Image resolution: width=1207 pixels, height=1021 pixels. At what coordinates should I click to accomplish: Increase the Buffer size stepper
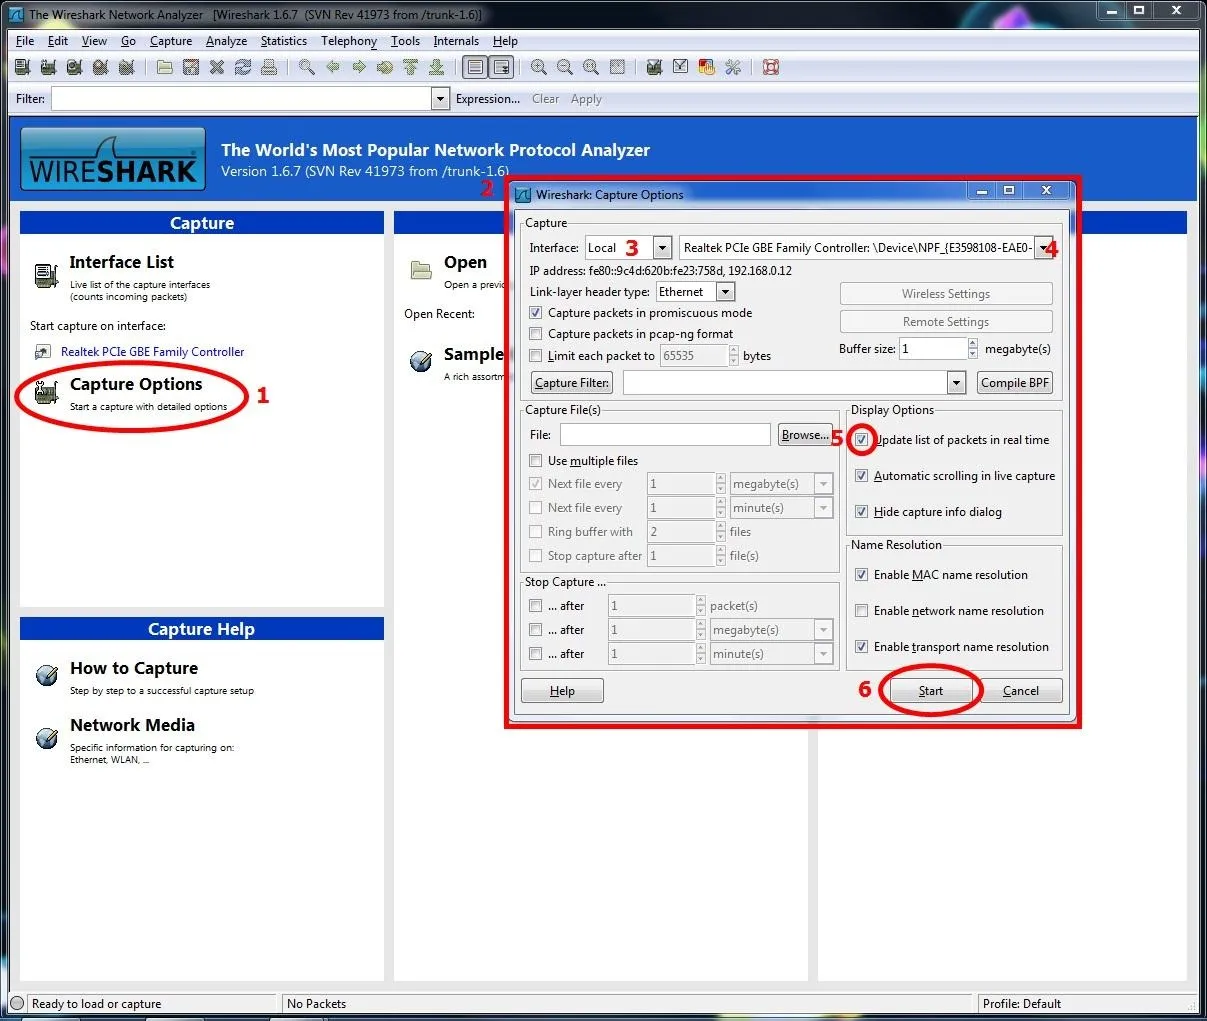[x=973, y=343]
